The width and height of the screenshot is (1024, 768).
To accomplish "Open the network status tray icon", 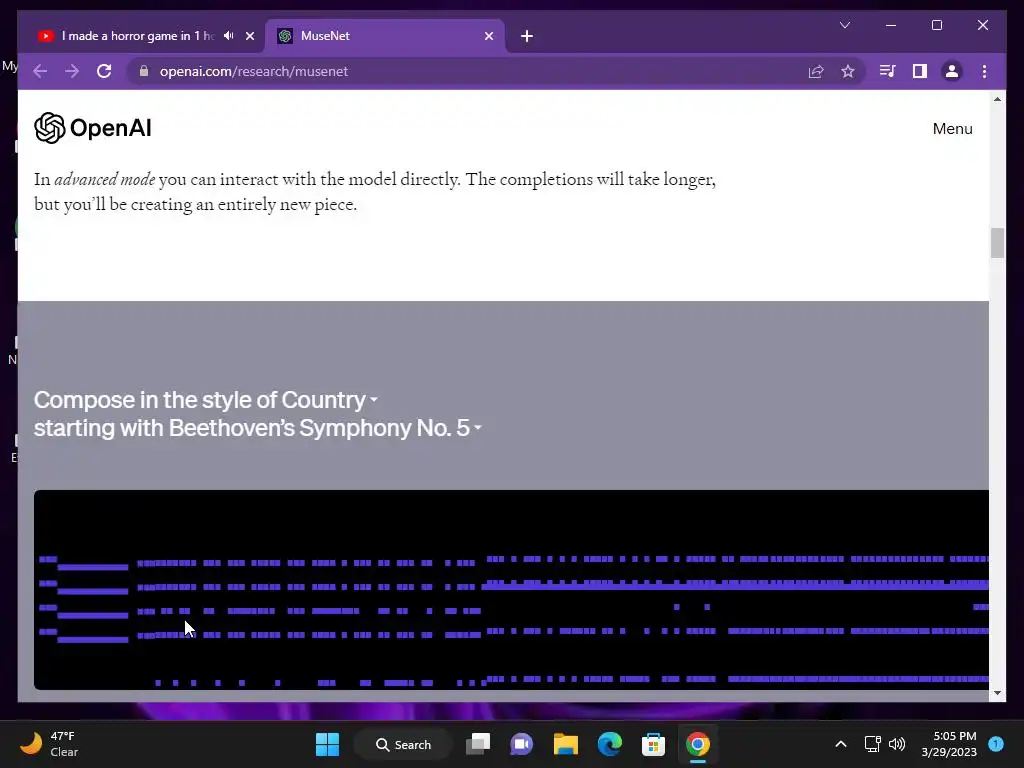I will (x=872, y=744).
